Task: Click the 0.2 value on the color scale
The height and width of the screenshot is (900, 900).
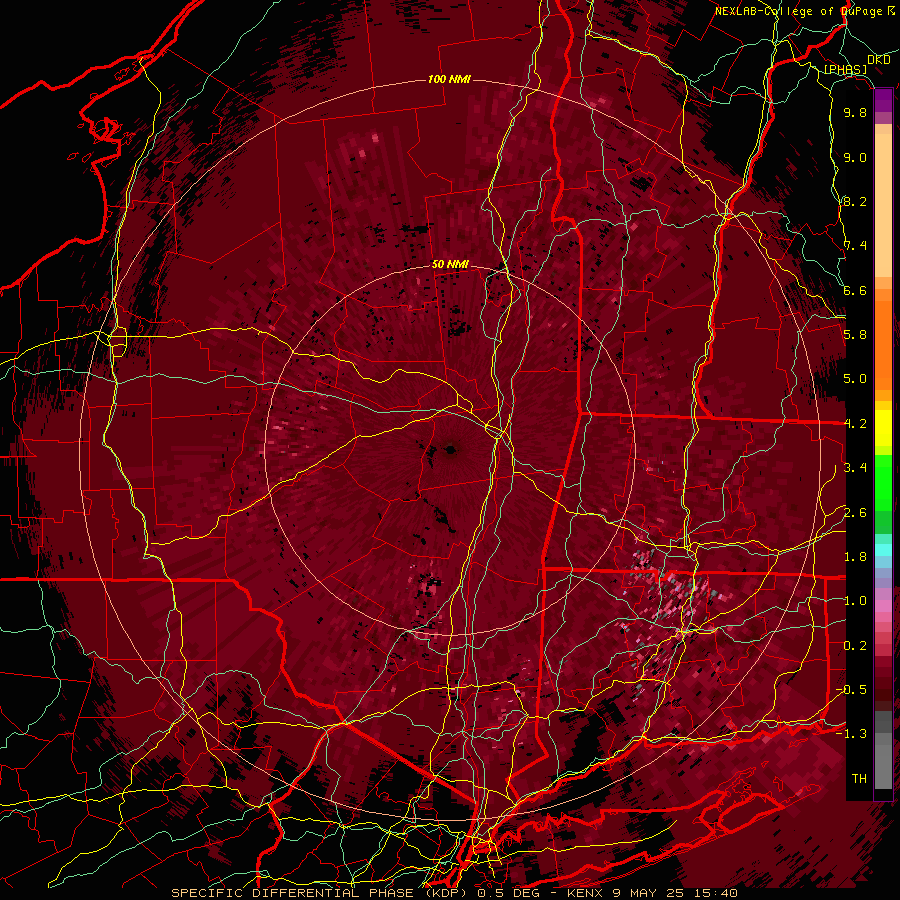Action: (x=855, y=646)
